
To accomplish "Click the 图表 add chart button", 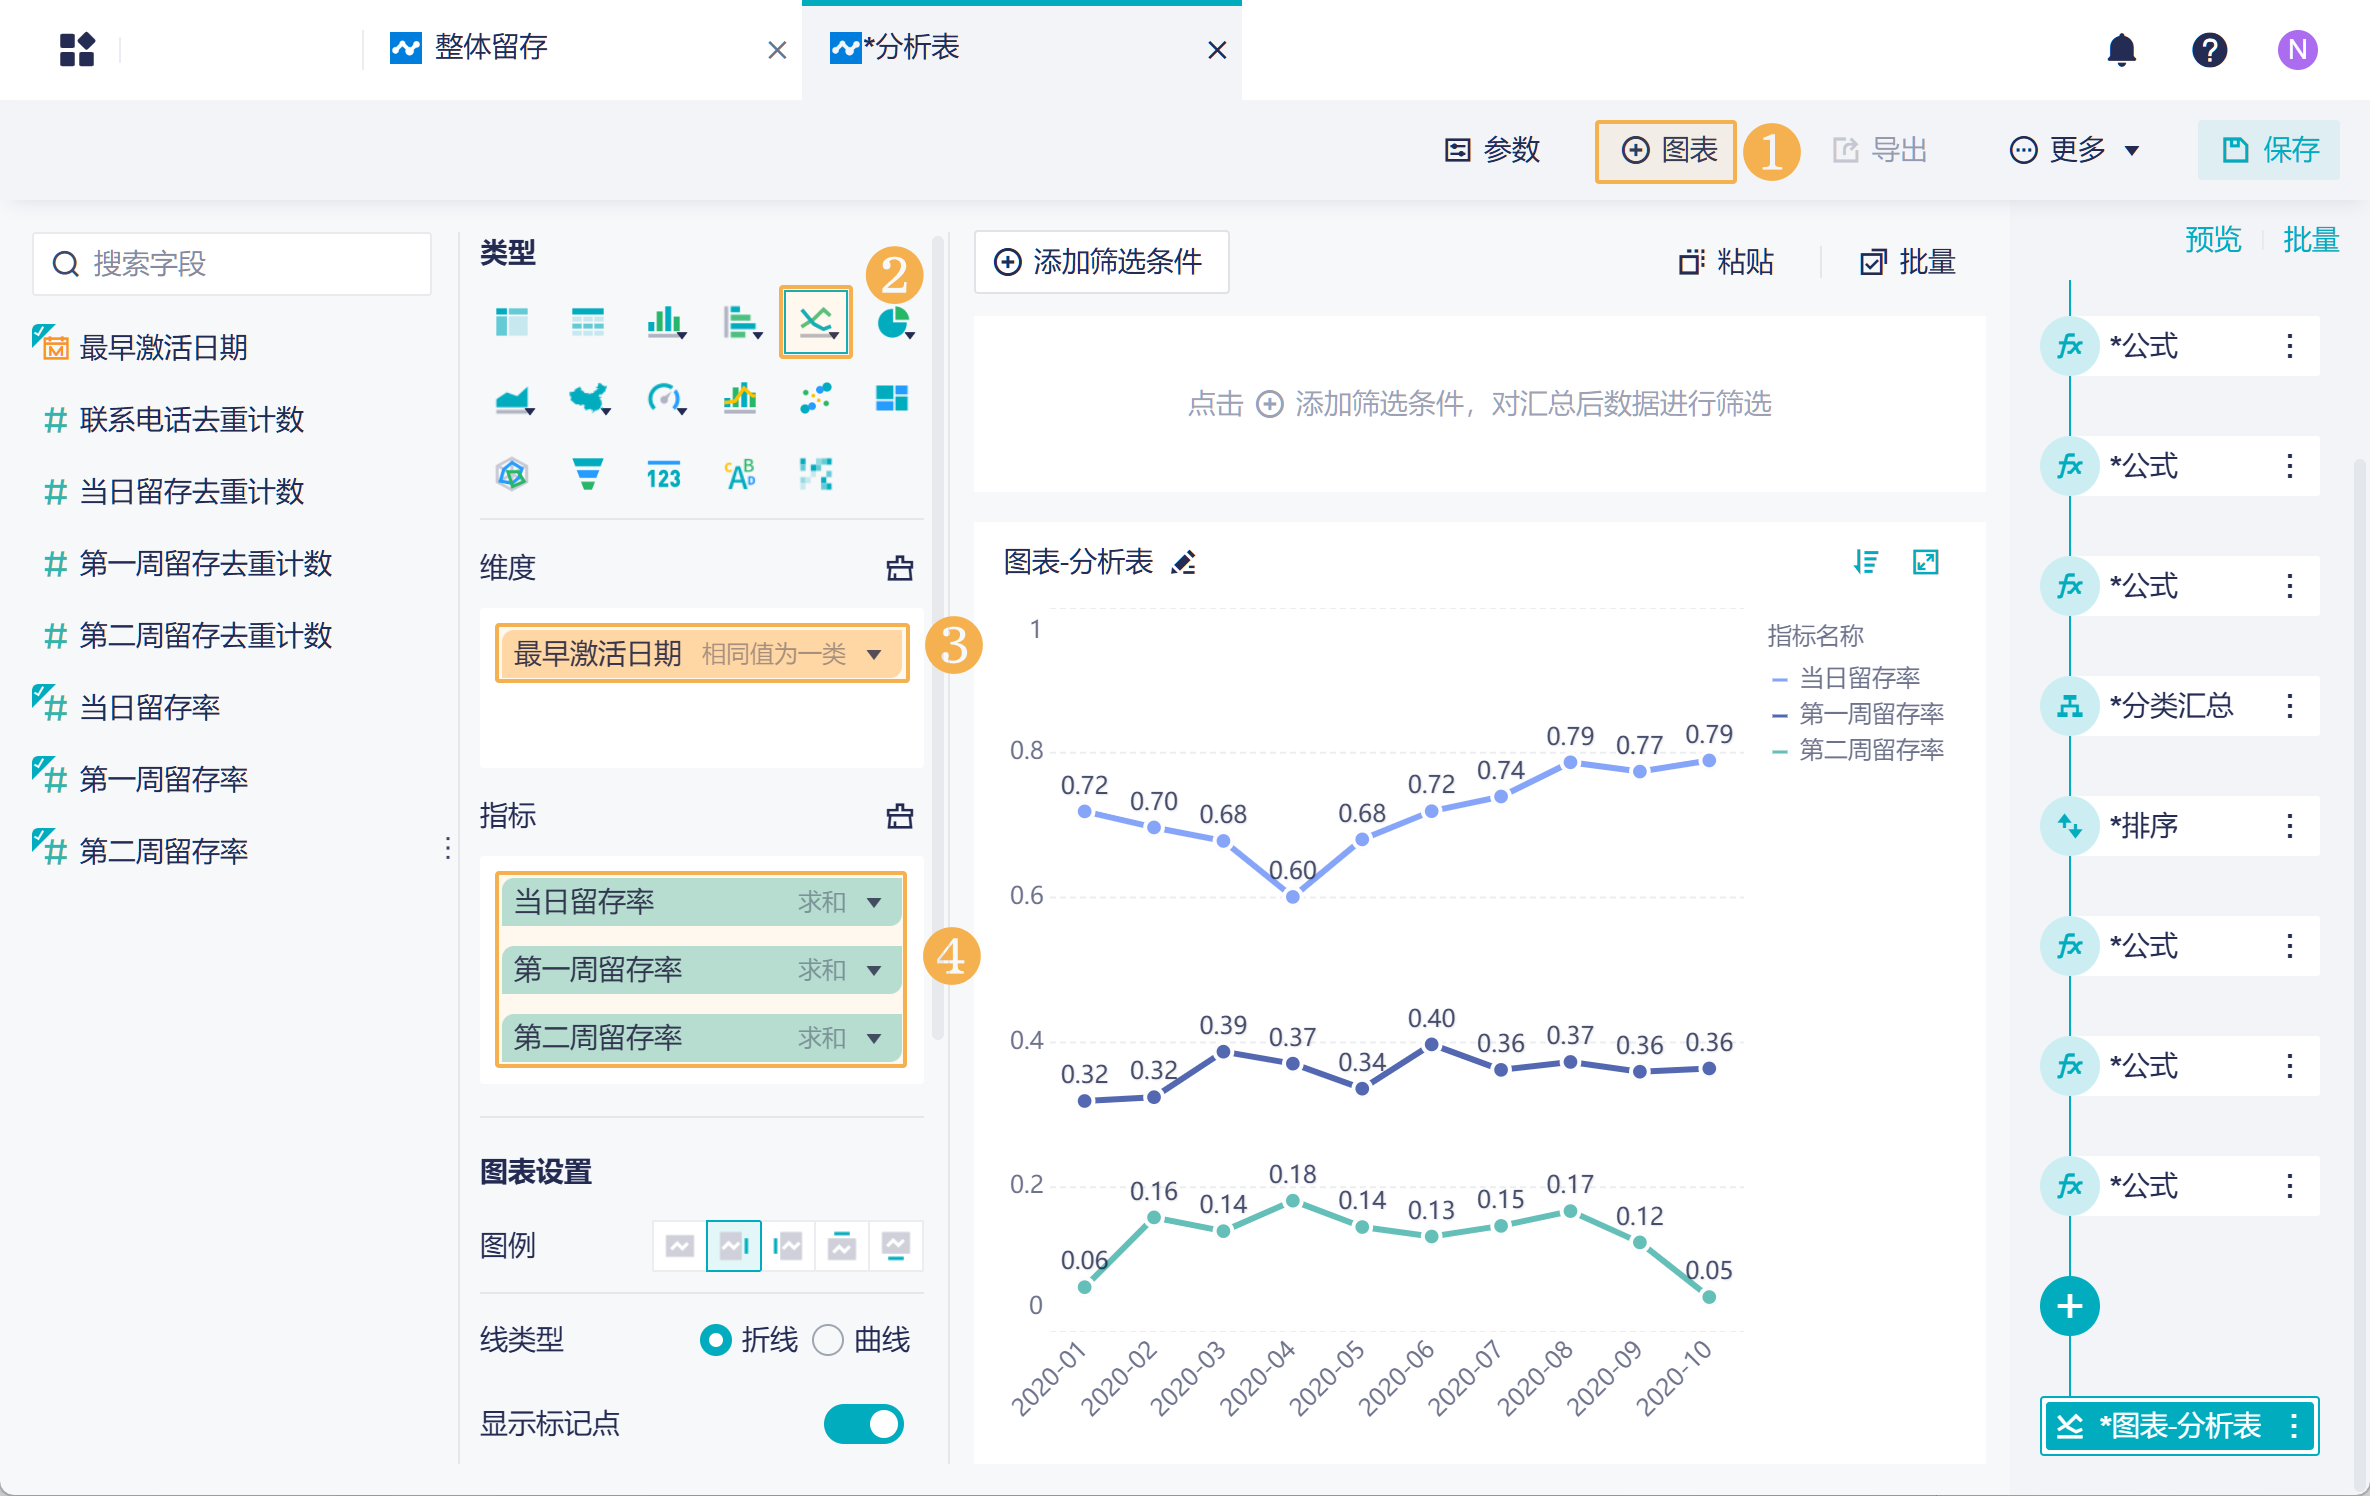I will (1666, 151).
